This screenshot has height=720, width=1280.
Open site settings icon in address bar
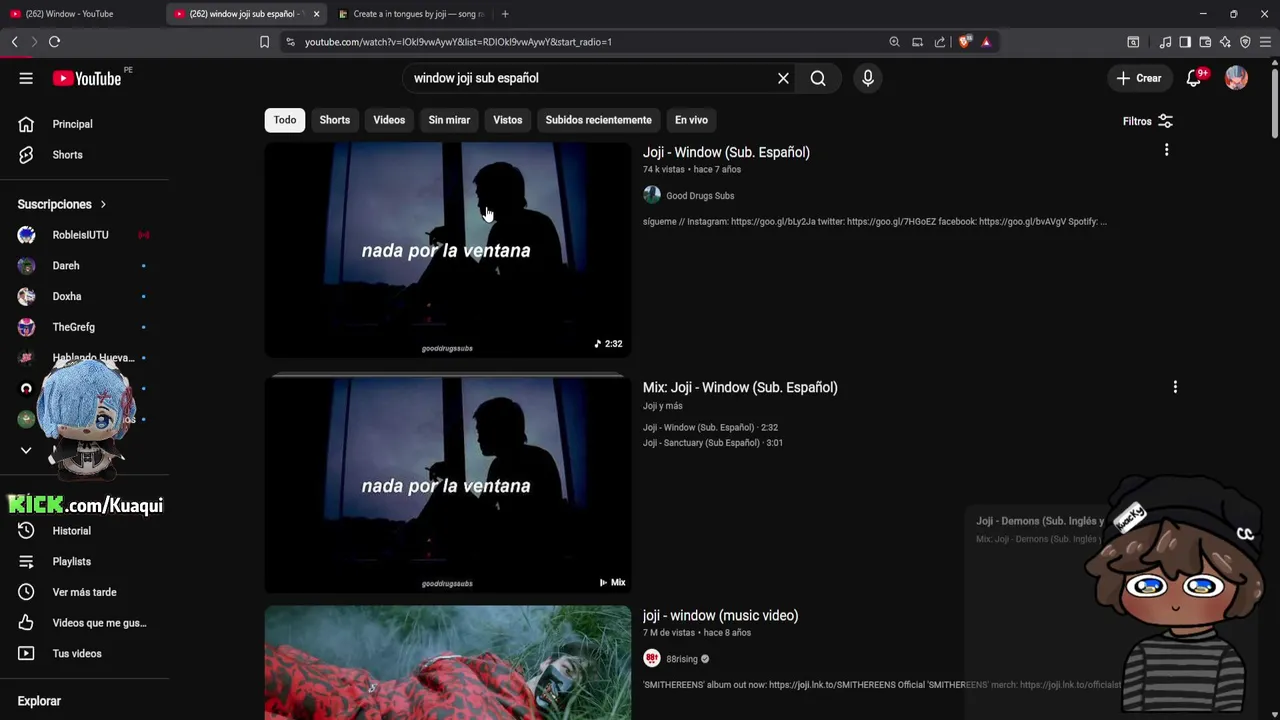tap(290, 42)
